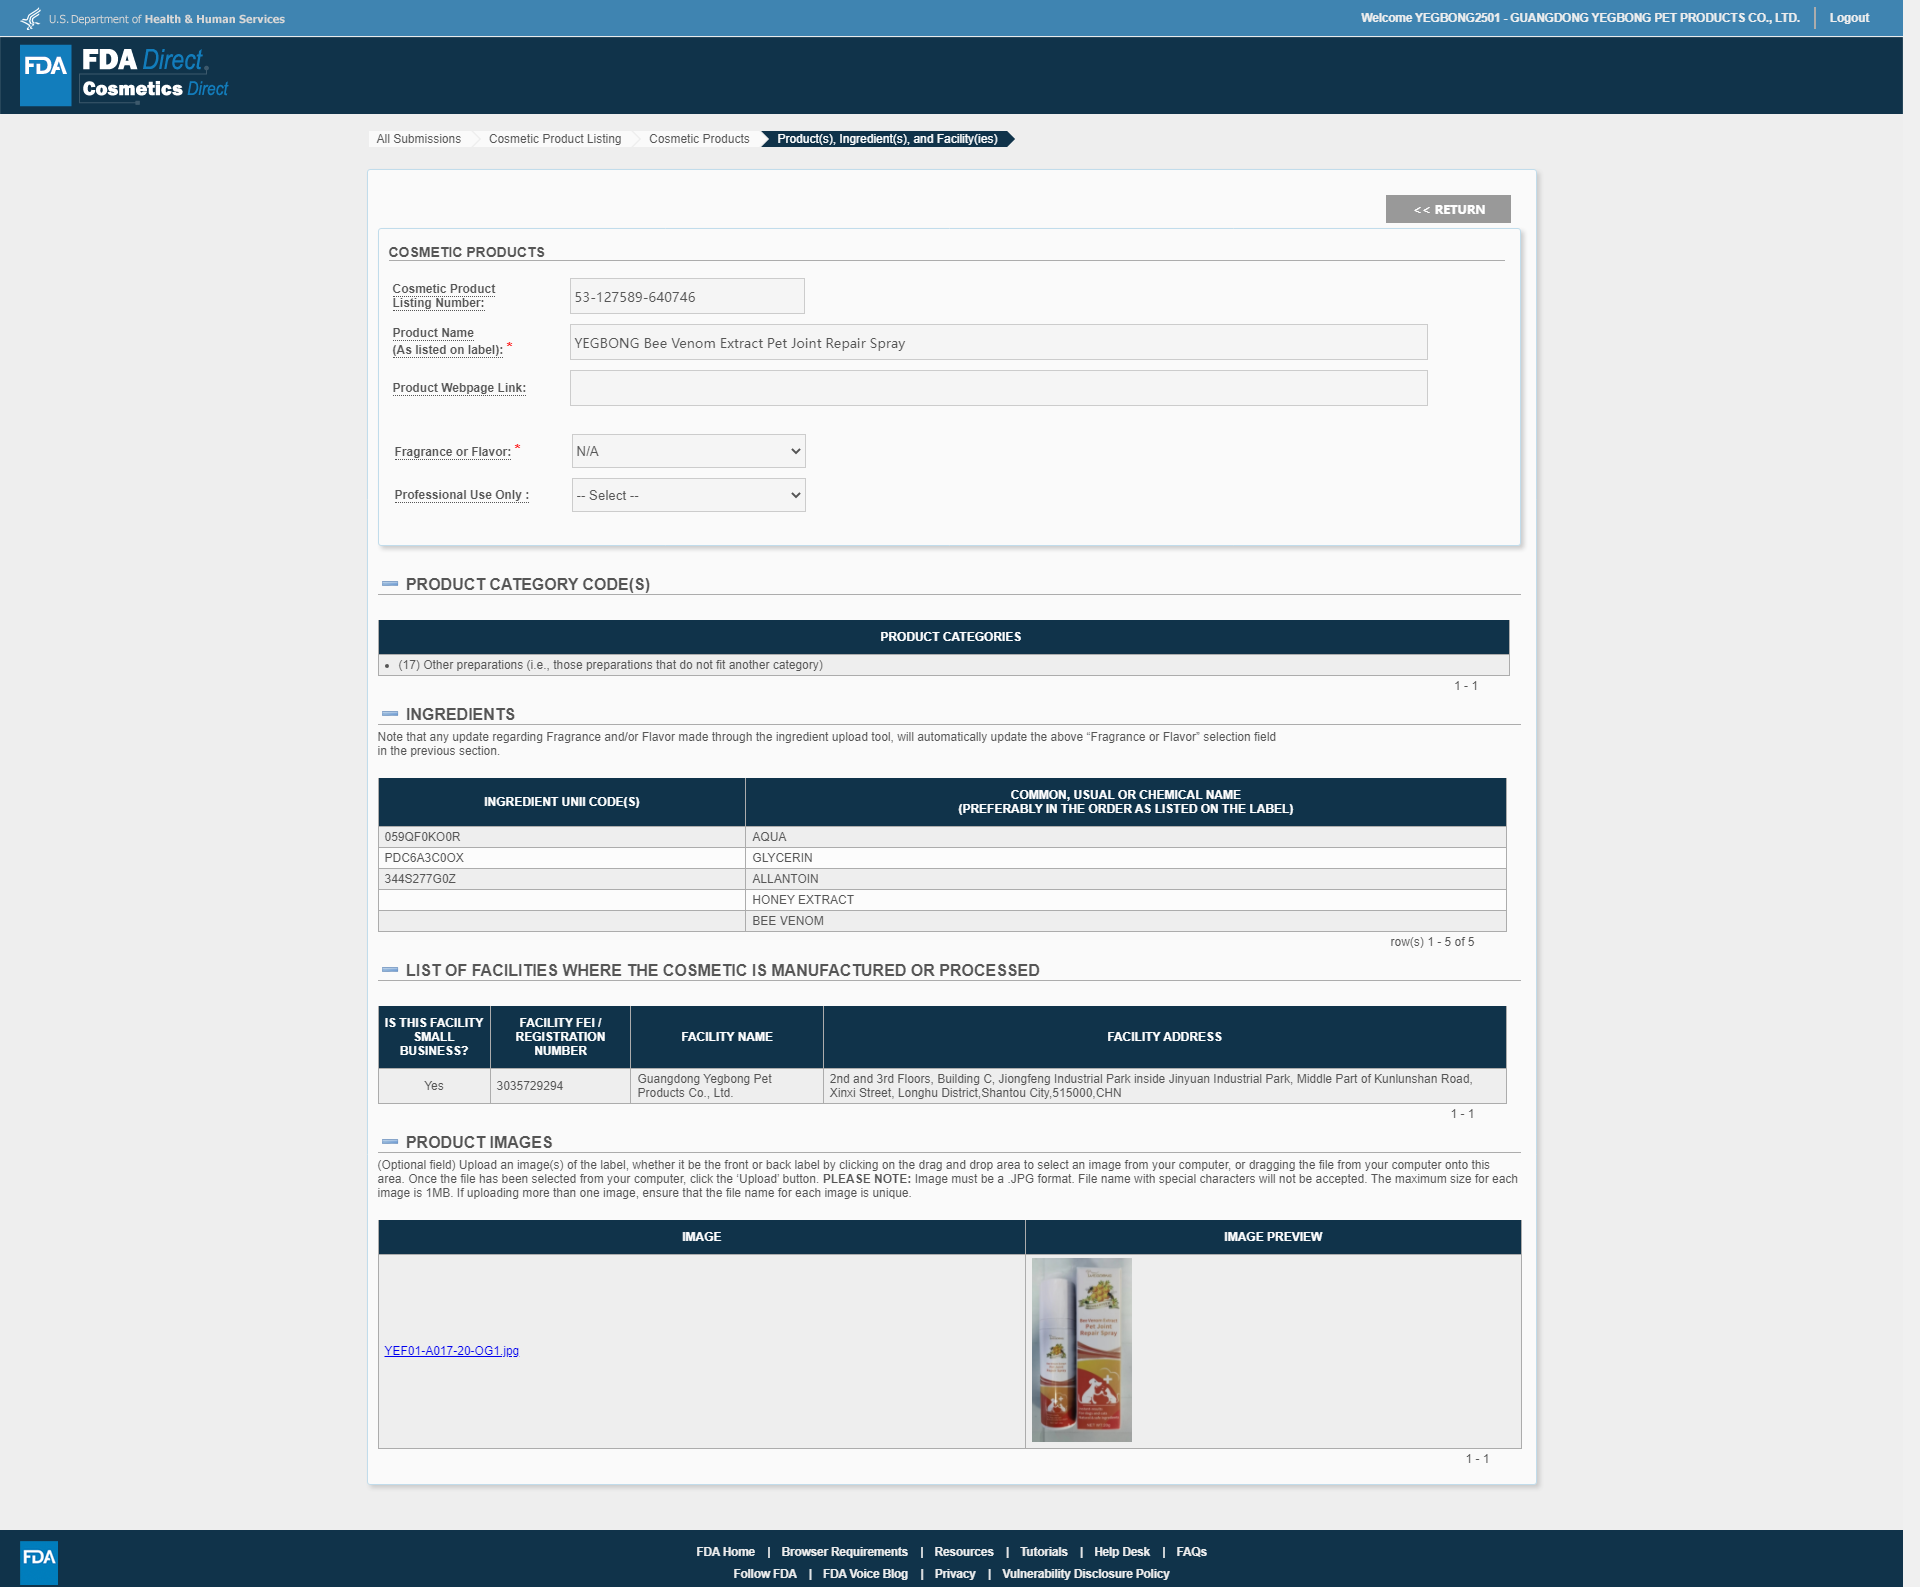Click UNII code 059QF0KO0R

coord(423,837)
